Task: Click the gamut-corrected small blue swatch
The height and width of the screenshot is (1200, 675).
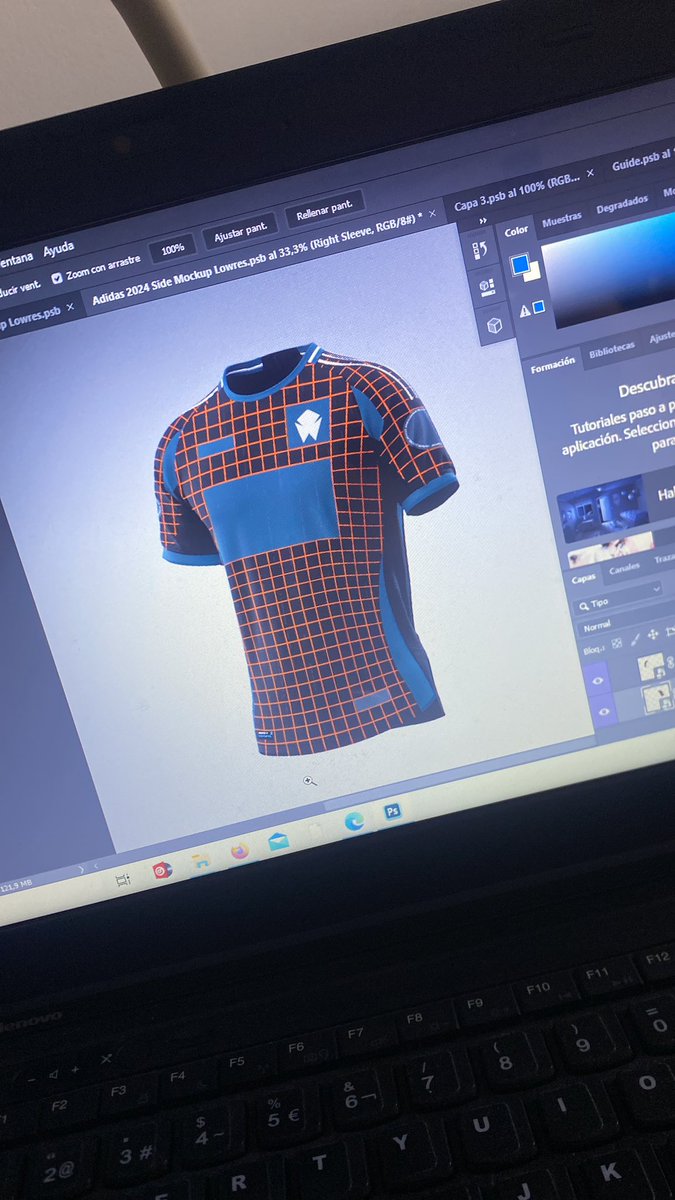Action: coord(539,307)
